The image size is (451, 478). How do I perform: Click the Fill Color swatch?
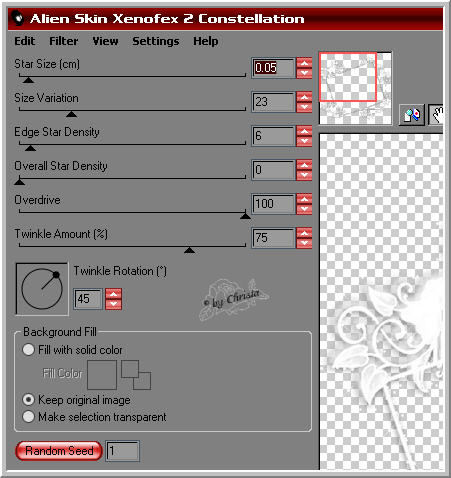point(102,375)
